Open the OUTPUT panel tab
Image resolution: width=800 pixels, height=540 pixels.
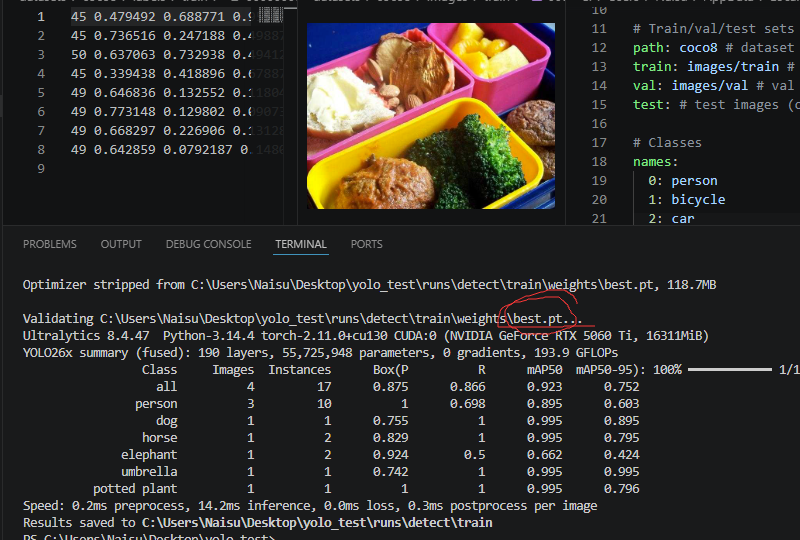(x=121, y=244)
